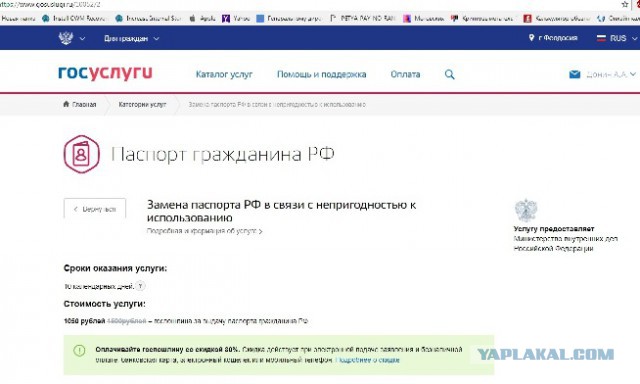Click the green info icon in the discount notice
This screenshot has width=640, height=384.
point(79,350)
